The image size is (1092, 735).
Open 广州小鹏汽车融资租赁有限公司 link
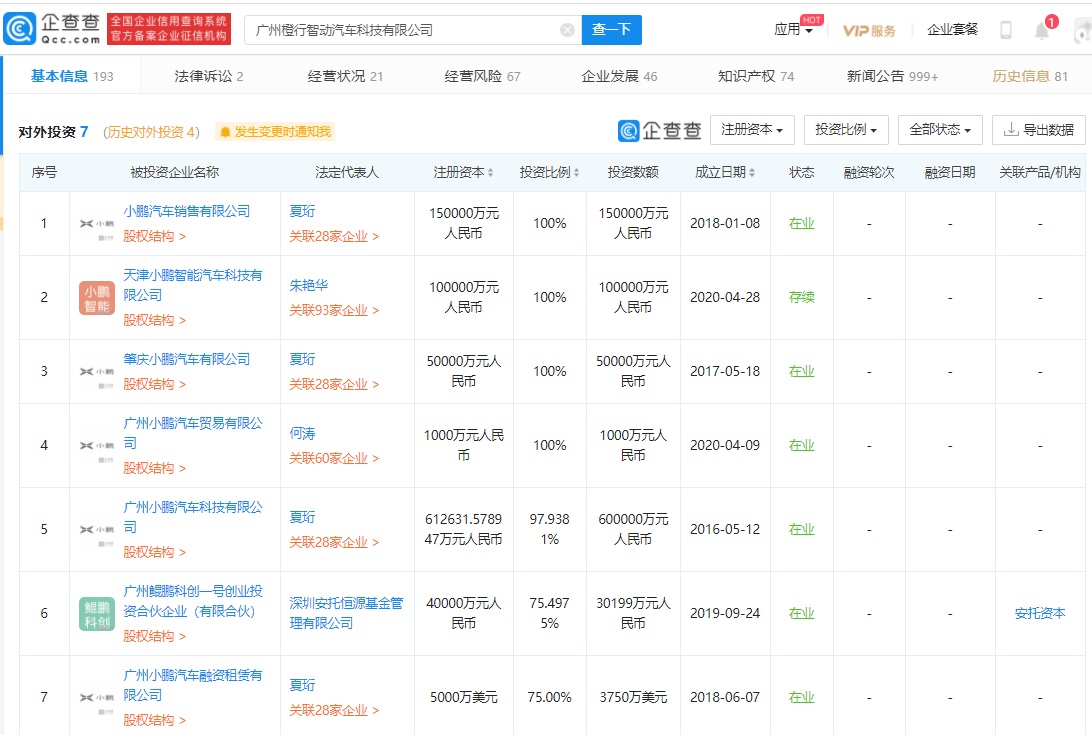point(193,685)
